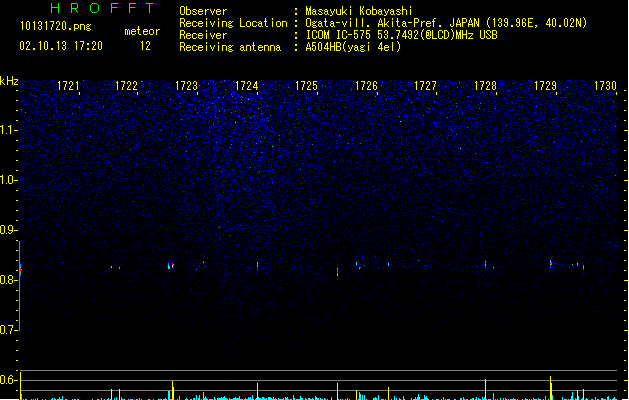Screen dimensions: 629x400
Task: Click the 'Receiver' field label
Action: (x=203, y=35)
